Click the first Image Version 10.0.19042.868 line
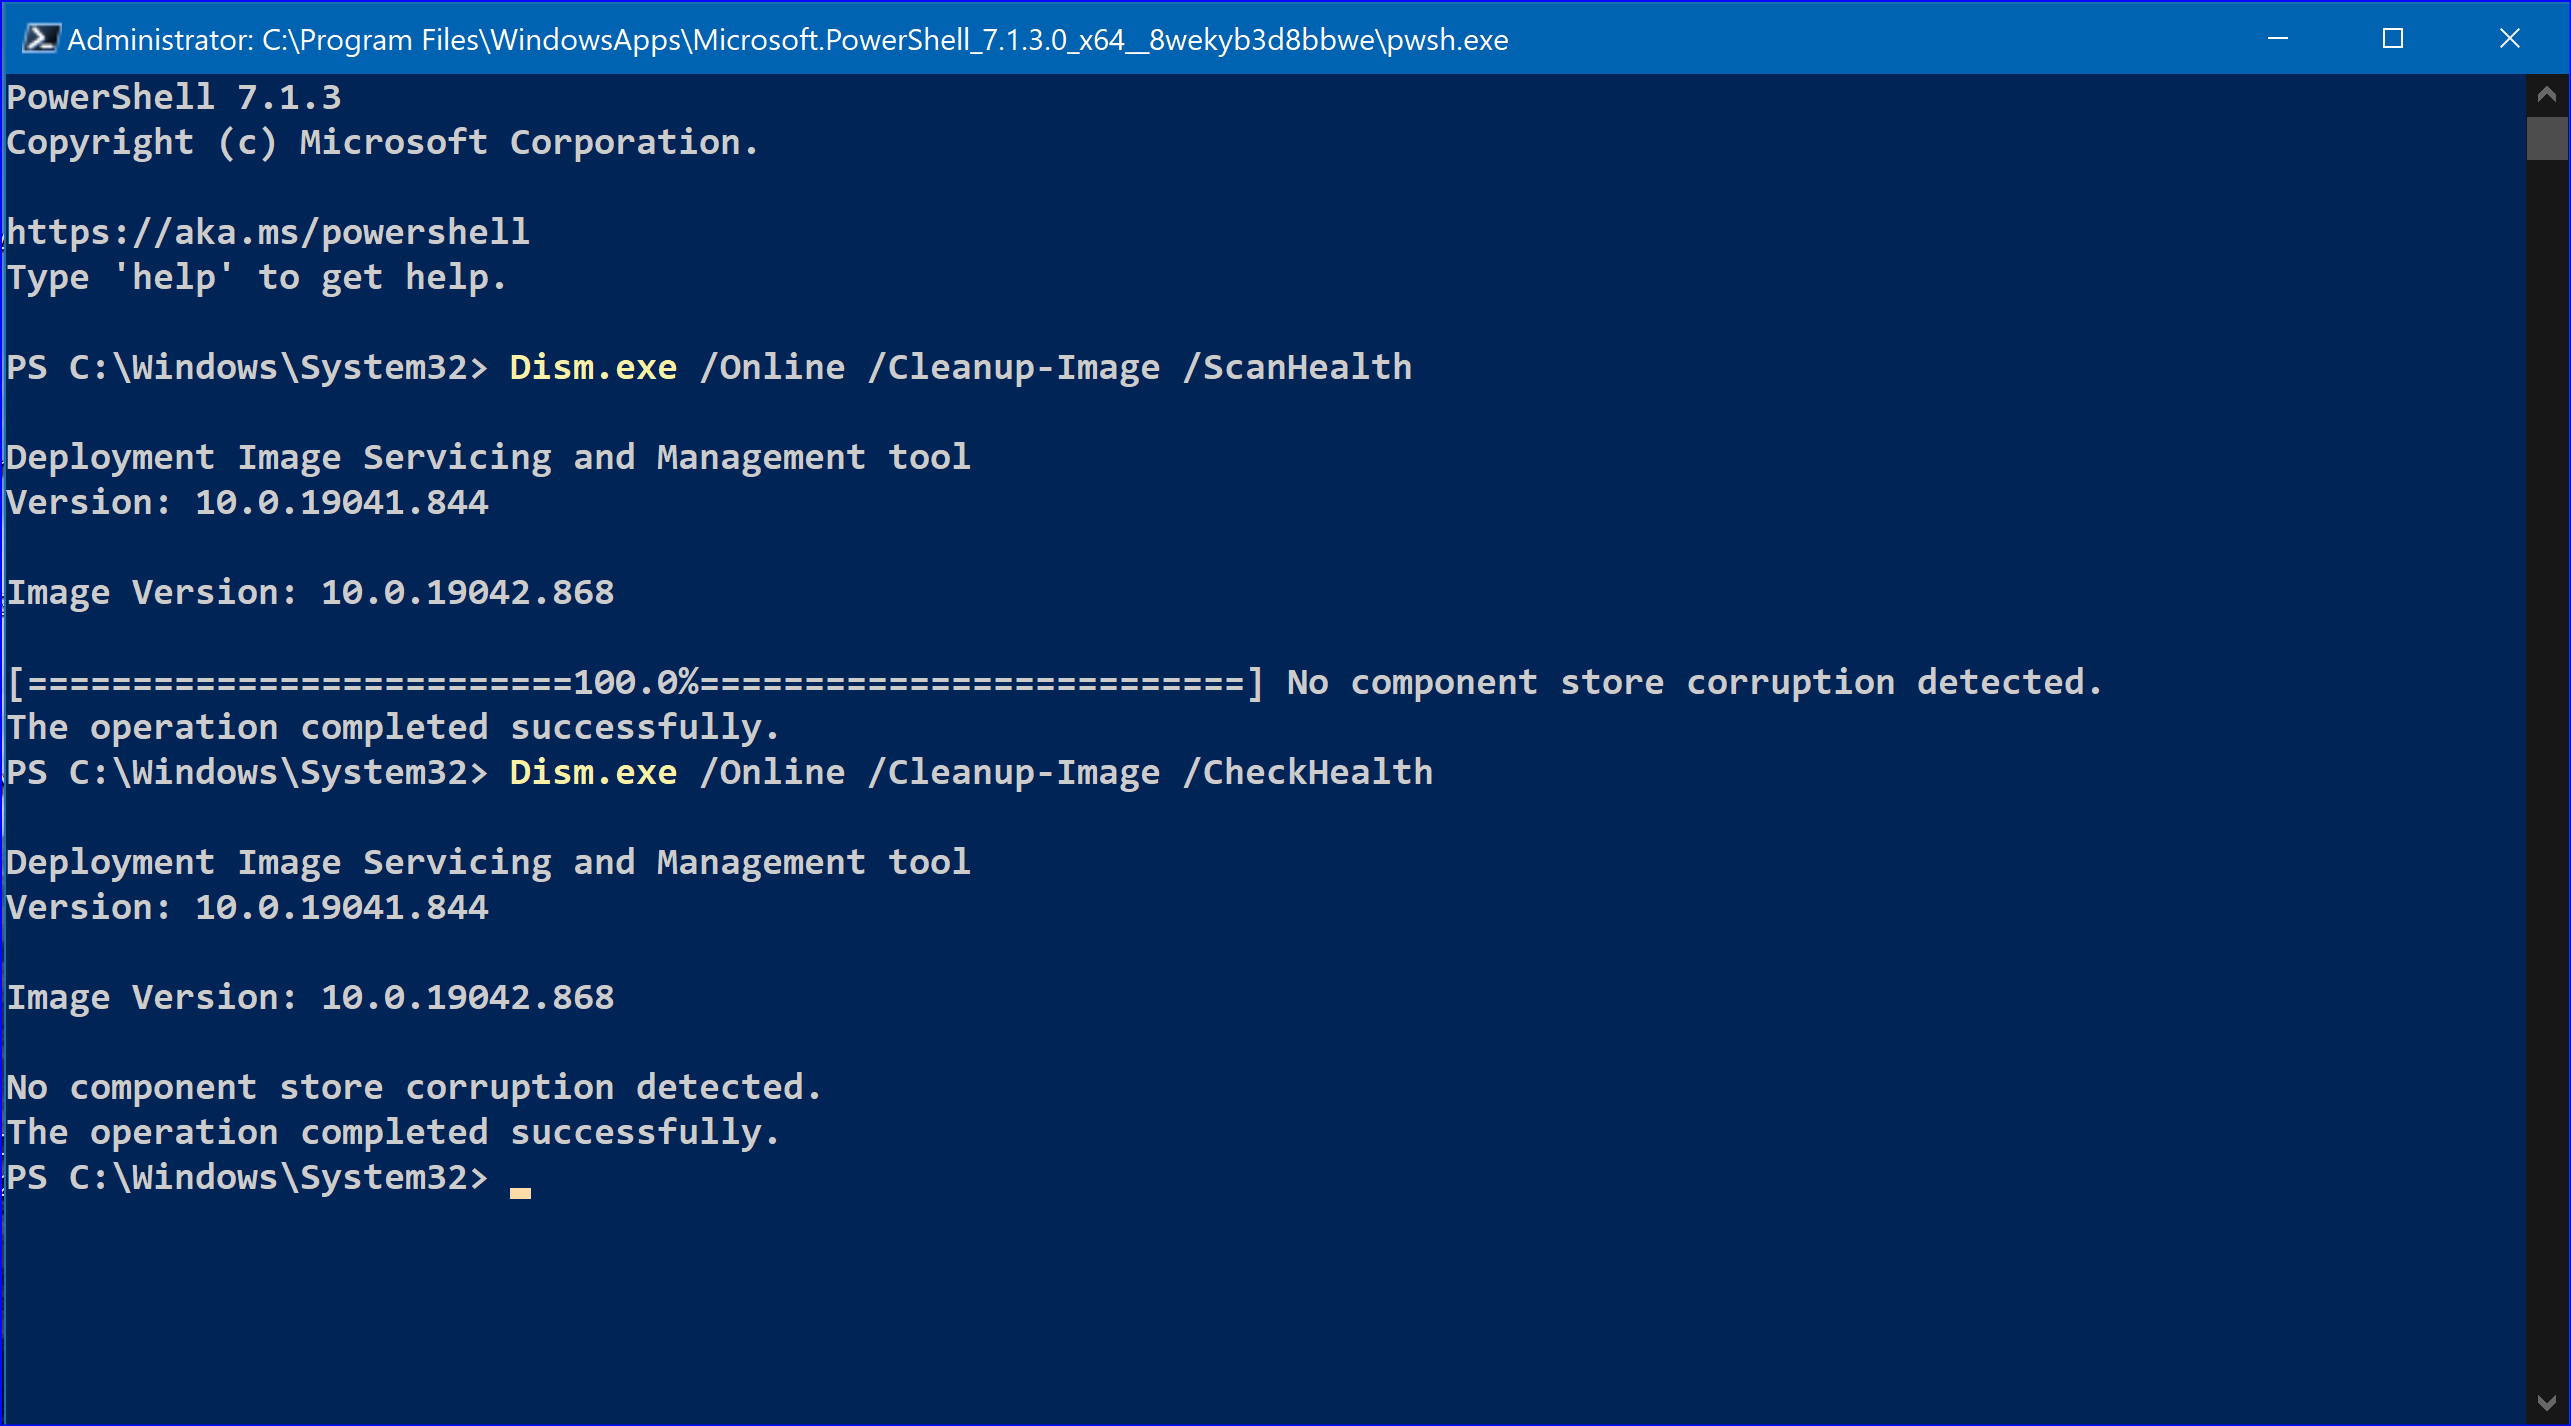Screen dimensions: 2571x1426 [x=310, y=592]
